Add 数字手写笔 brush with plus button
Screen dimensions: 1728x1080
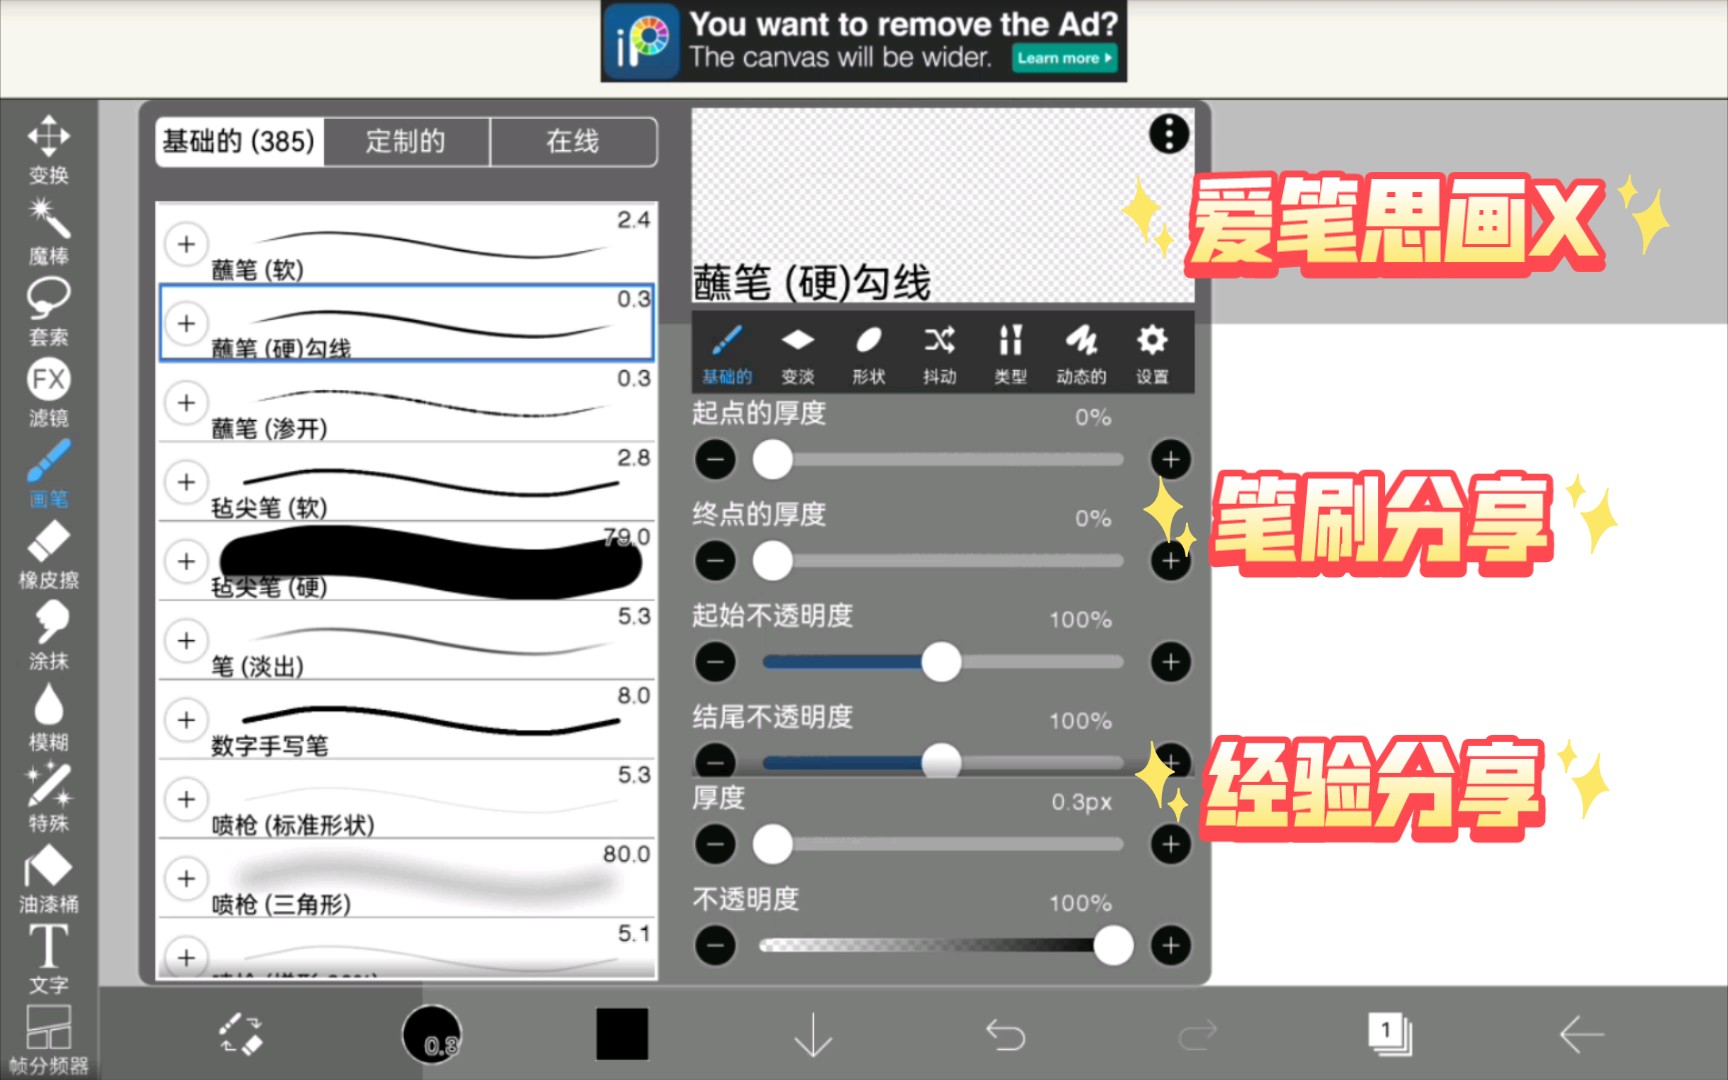[186, 719]
